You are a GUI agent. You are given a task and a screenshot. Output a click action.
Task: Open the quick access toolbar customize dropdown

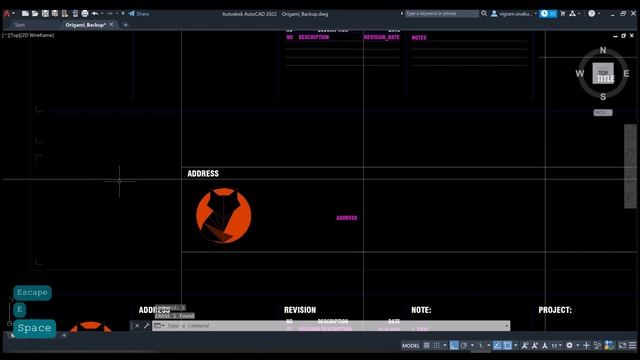123,13
